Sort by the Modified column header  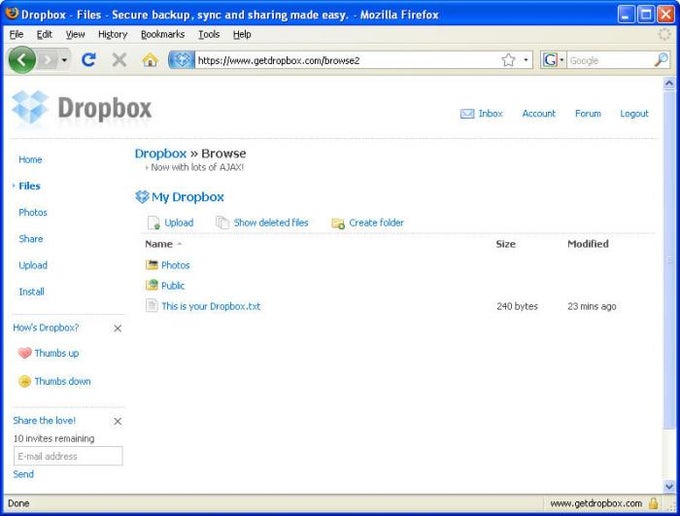(x=588, y=244)
